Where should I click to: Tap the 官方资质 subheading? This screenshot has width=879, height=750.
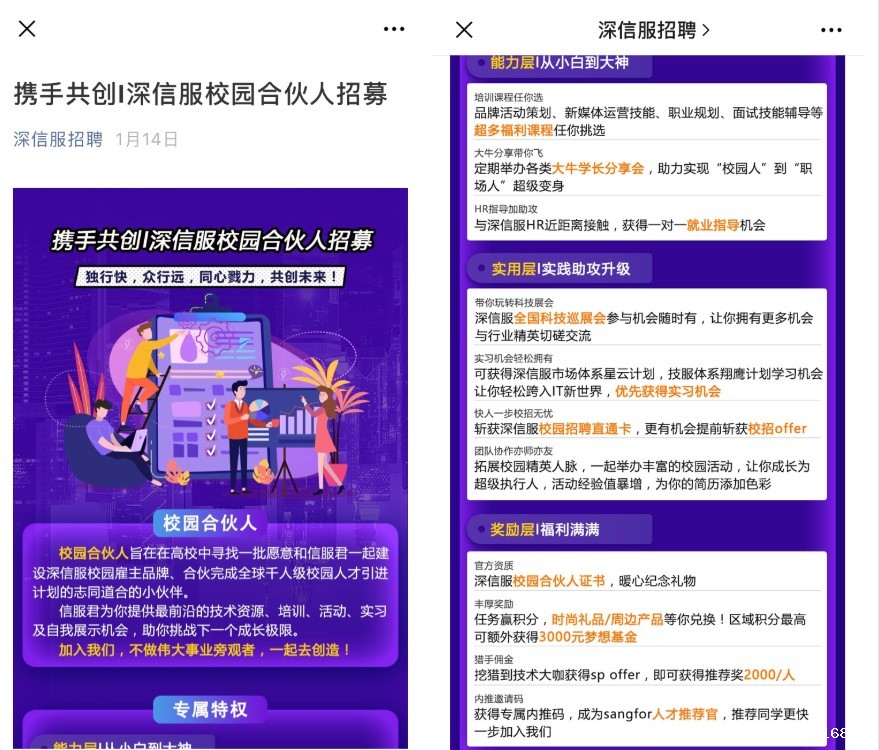click(x=494, y=566)
